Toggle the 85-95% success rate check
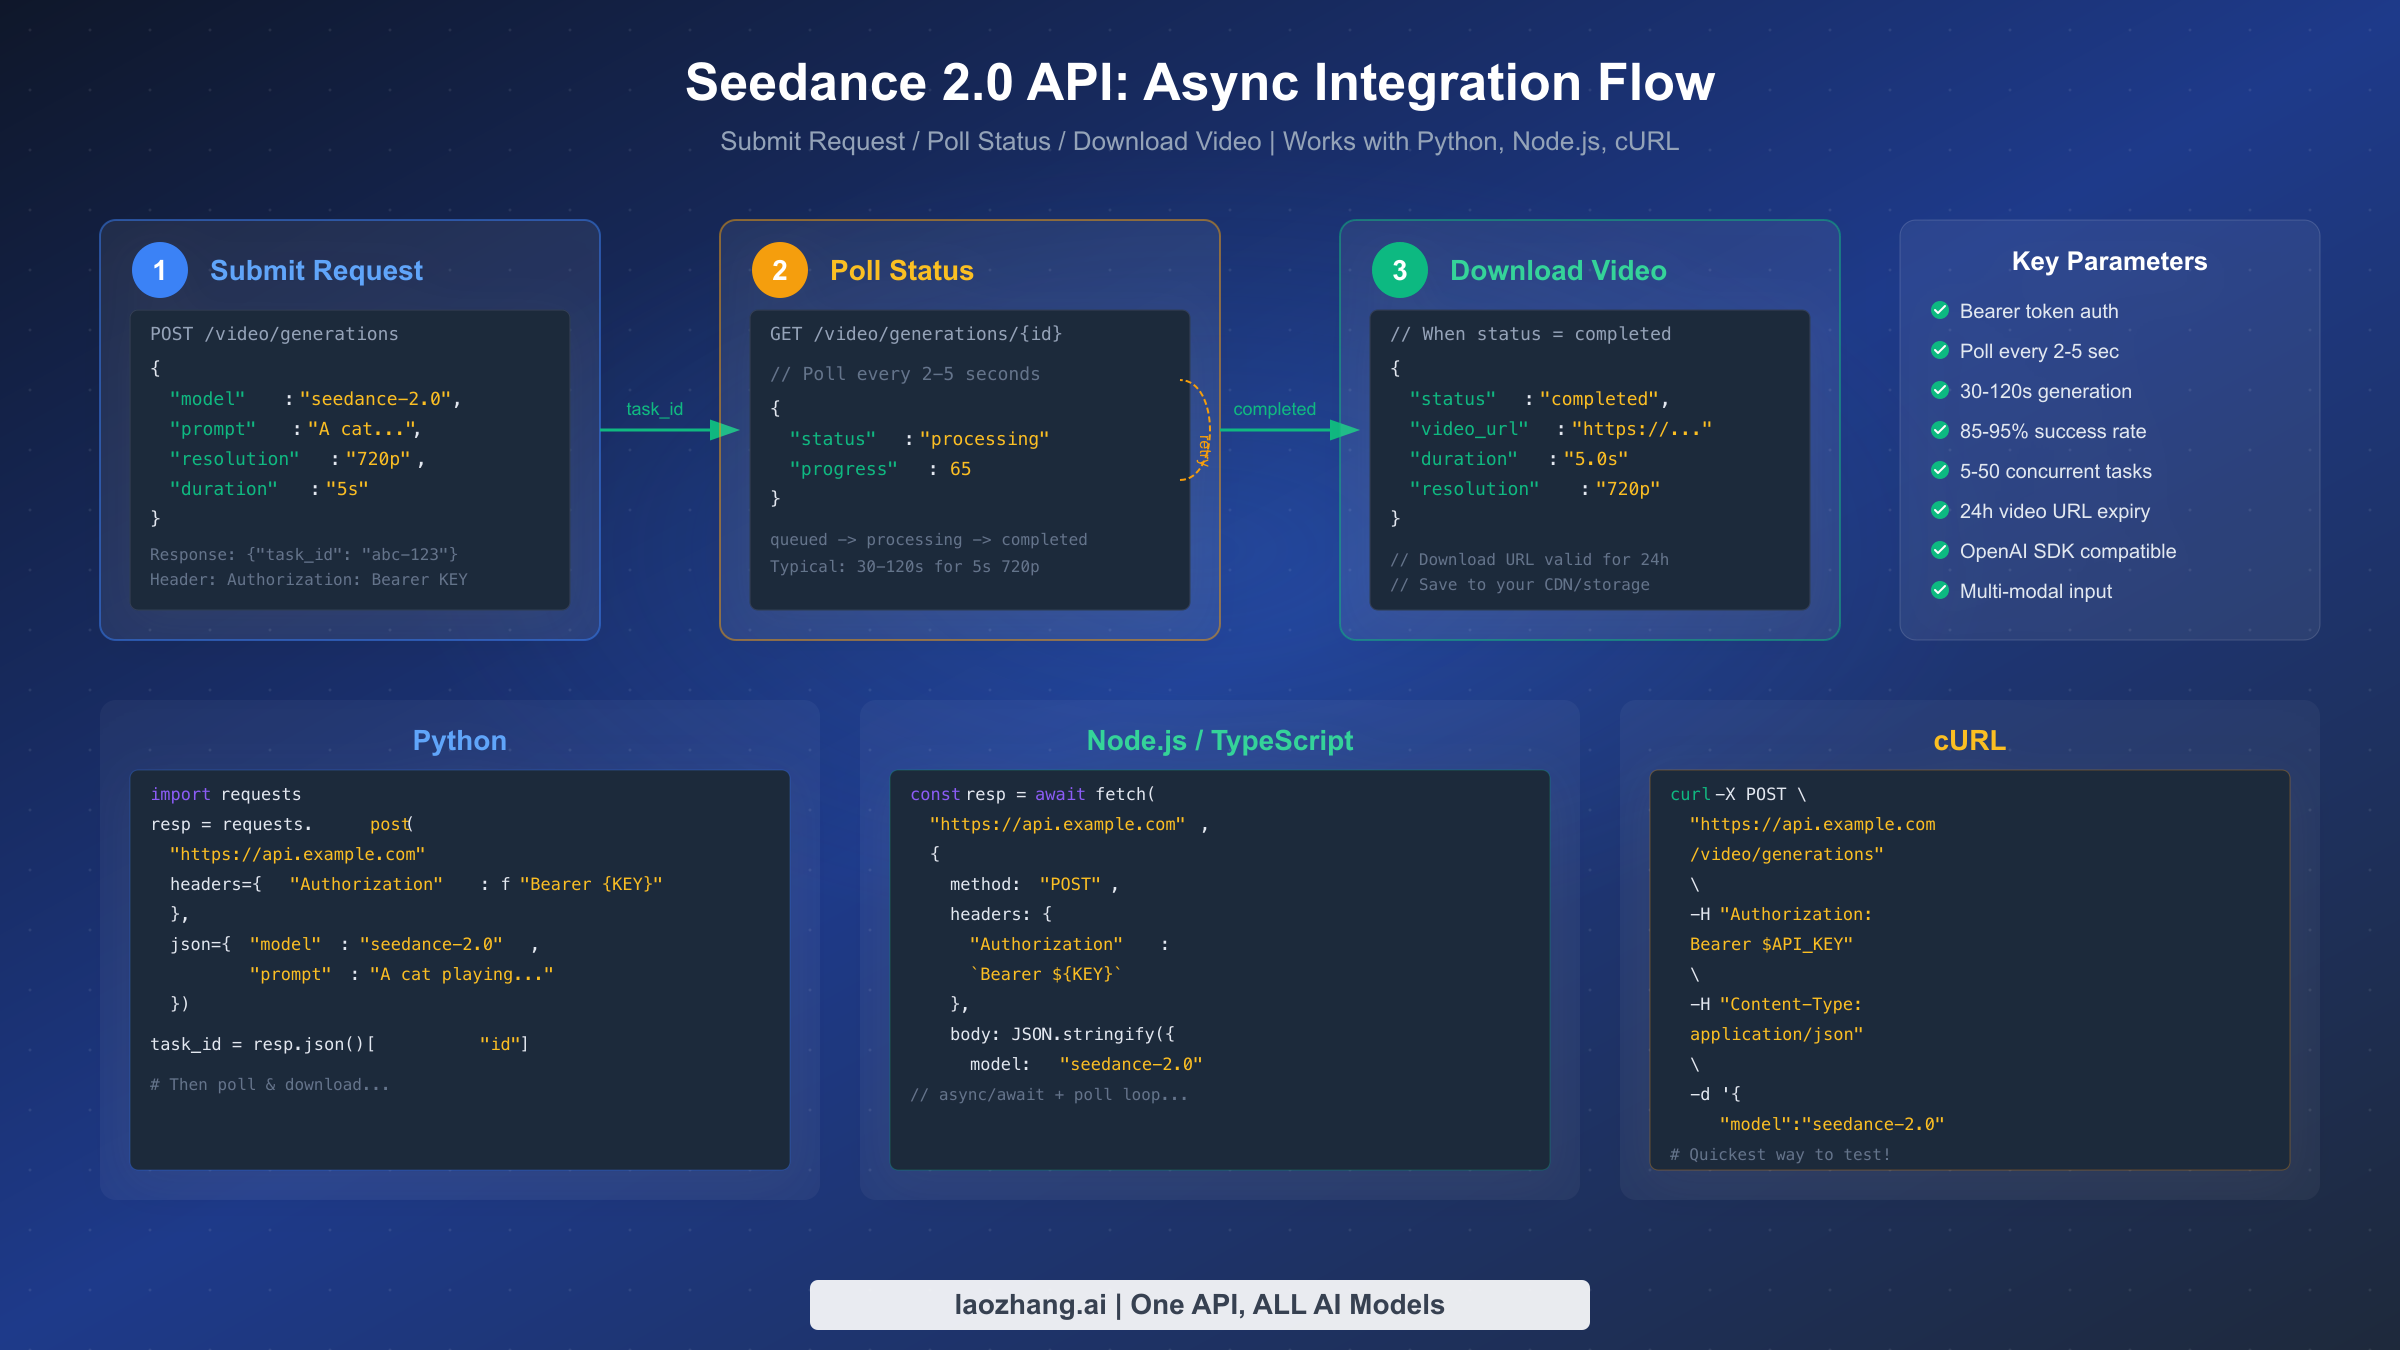The image size is (2400, 1350). pyautogui.click(x=1941, y=431)
